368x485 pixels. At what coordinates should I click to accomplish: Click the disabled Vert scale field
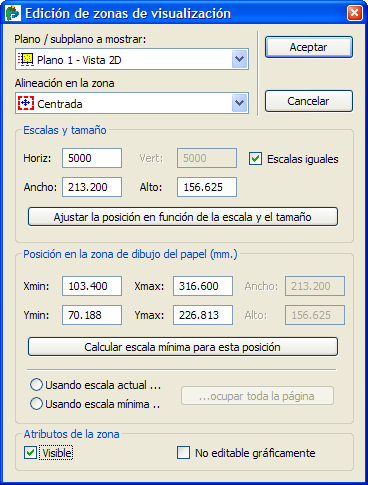[207, 158]
